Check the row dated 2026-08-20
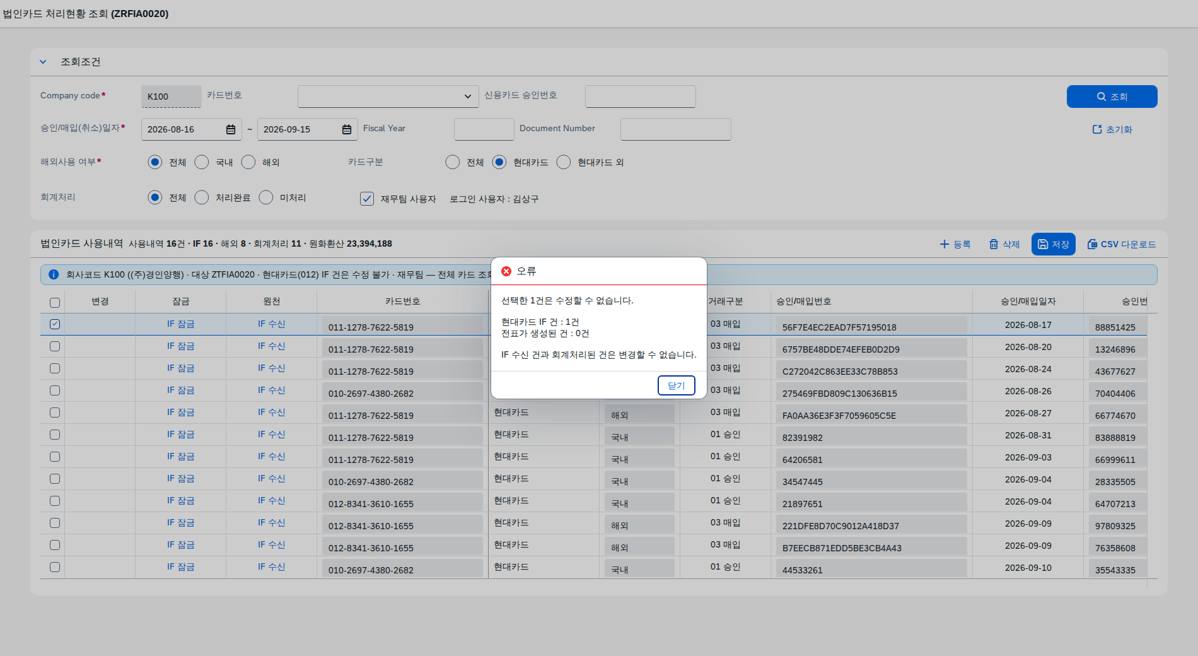This screenshot has height=656, width=1198. tap(55, 346)
